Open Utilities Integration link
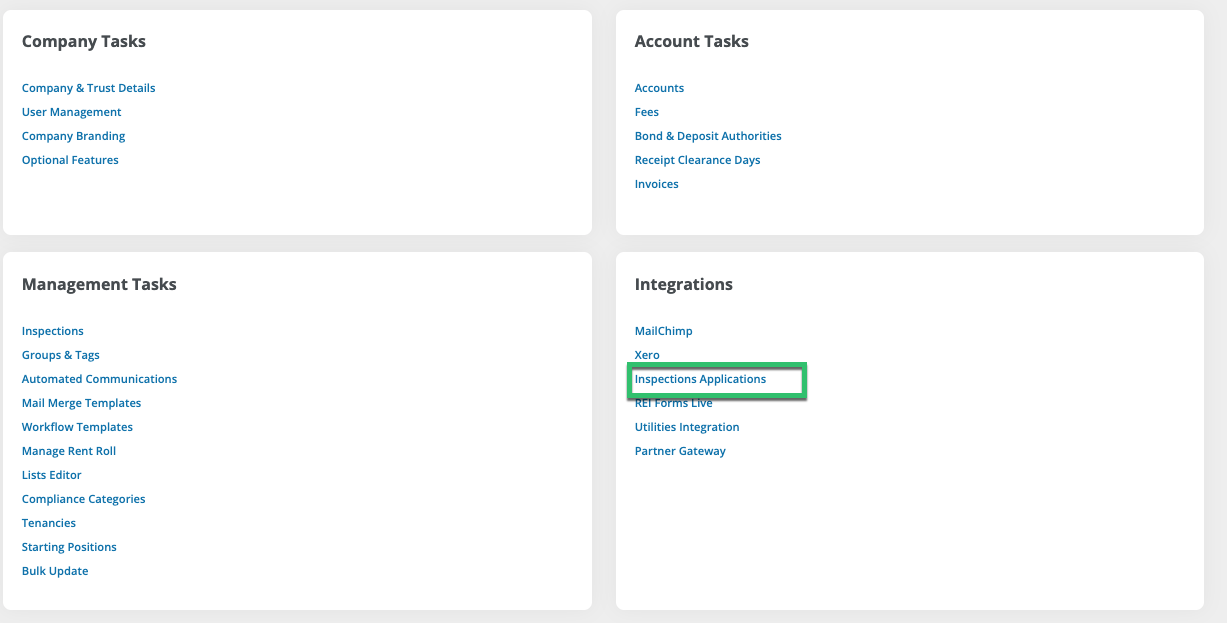This screenshot has width=1227, height=623. click(x=687, y=427)
